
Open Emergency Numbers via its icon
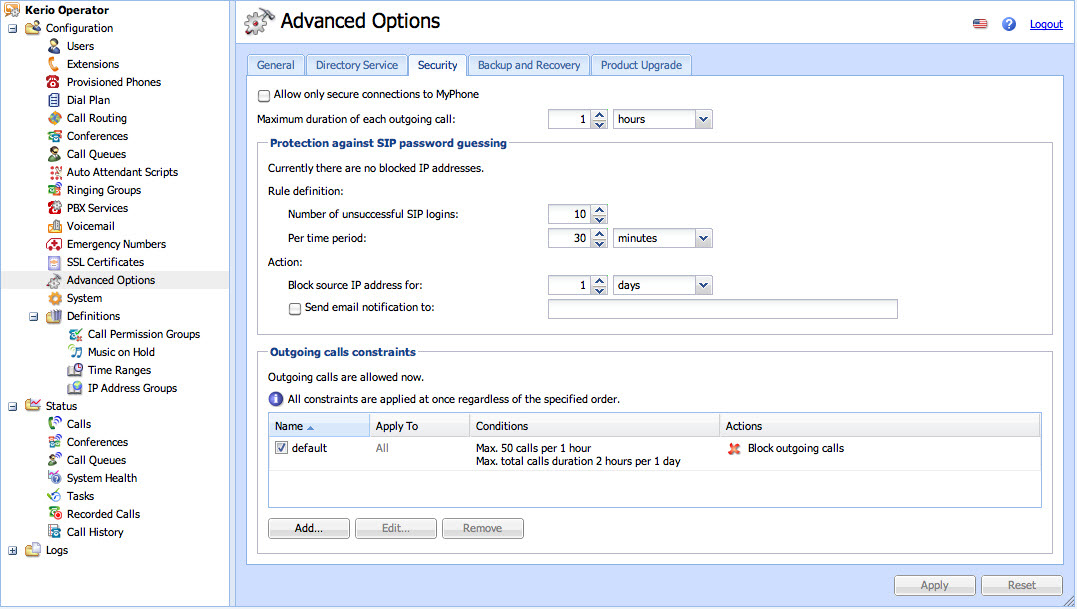pyautogui.click(x=55, y=244)
